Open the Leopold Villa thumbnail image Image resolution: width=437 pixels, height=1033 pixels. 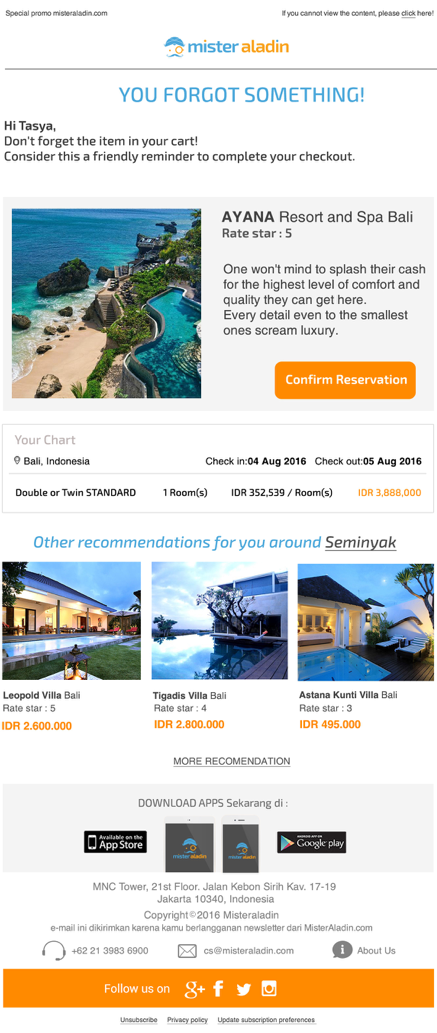71,621
